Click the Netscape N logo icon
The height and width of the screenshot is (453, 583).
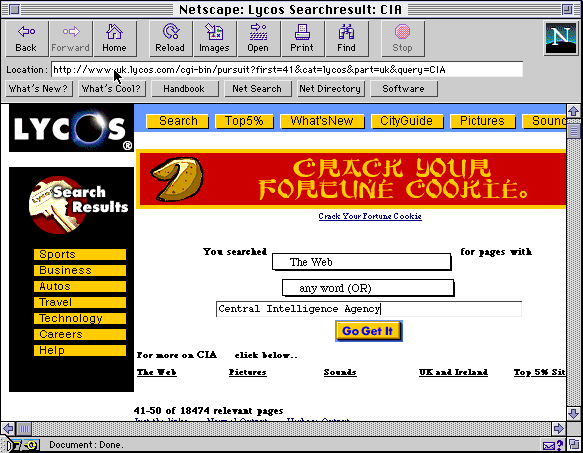[x=560, y=38]
